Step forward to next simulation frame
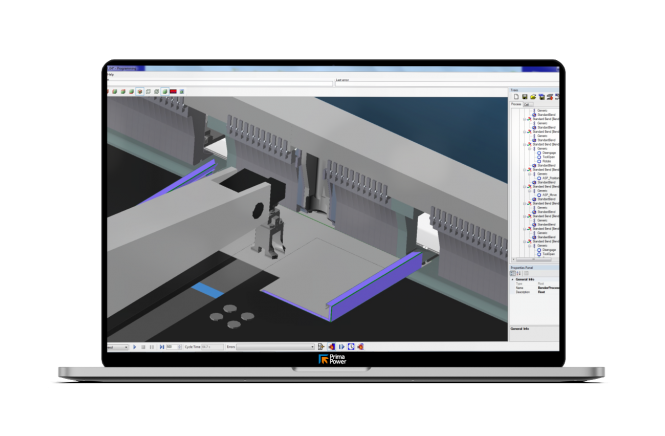This screenshot has height=436, width=665. (x=162, y=347)
